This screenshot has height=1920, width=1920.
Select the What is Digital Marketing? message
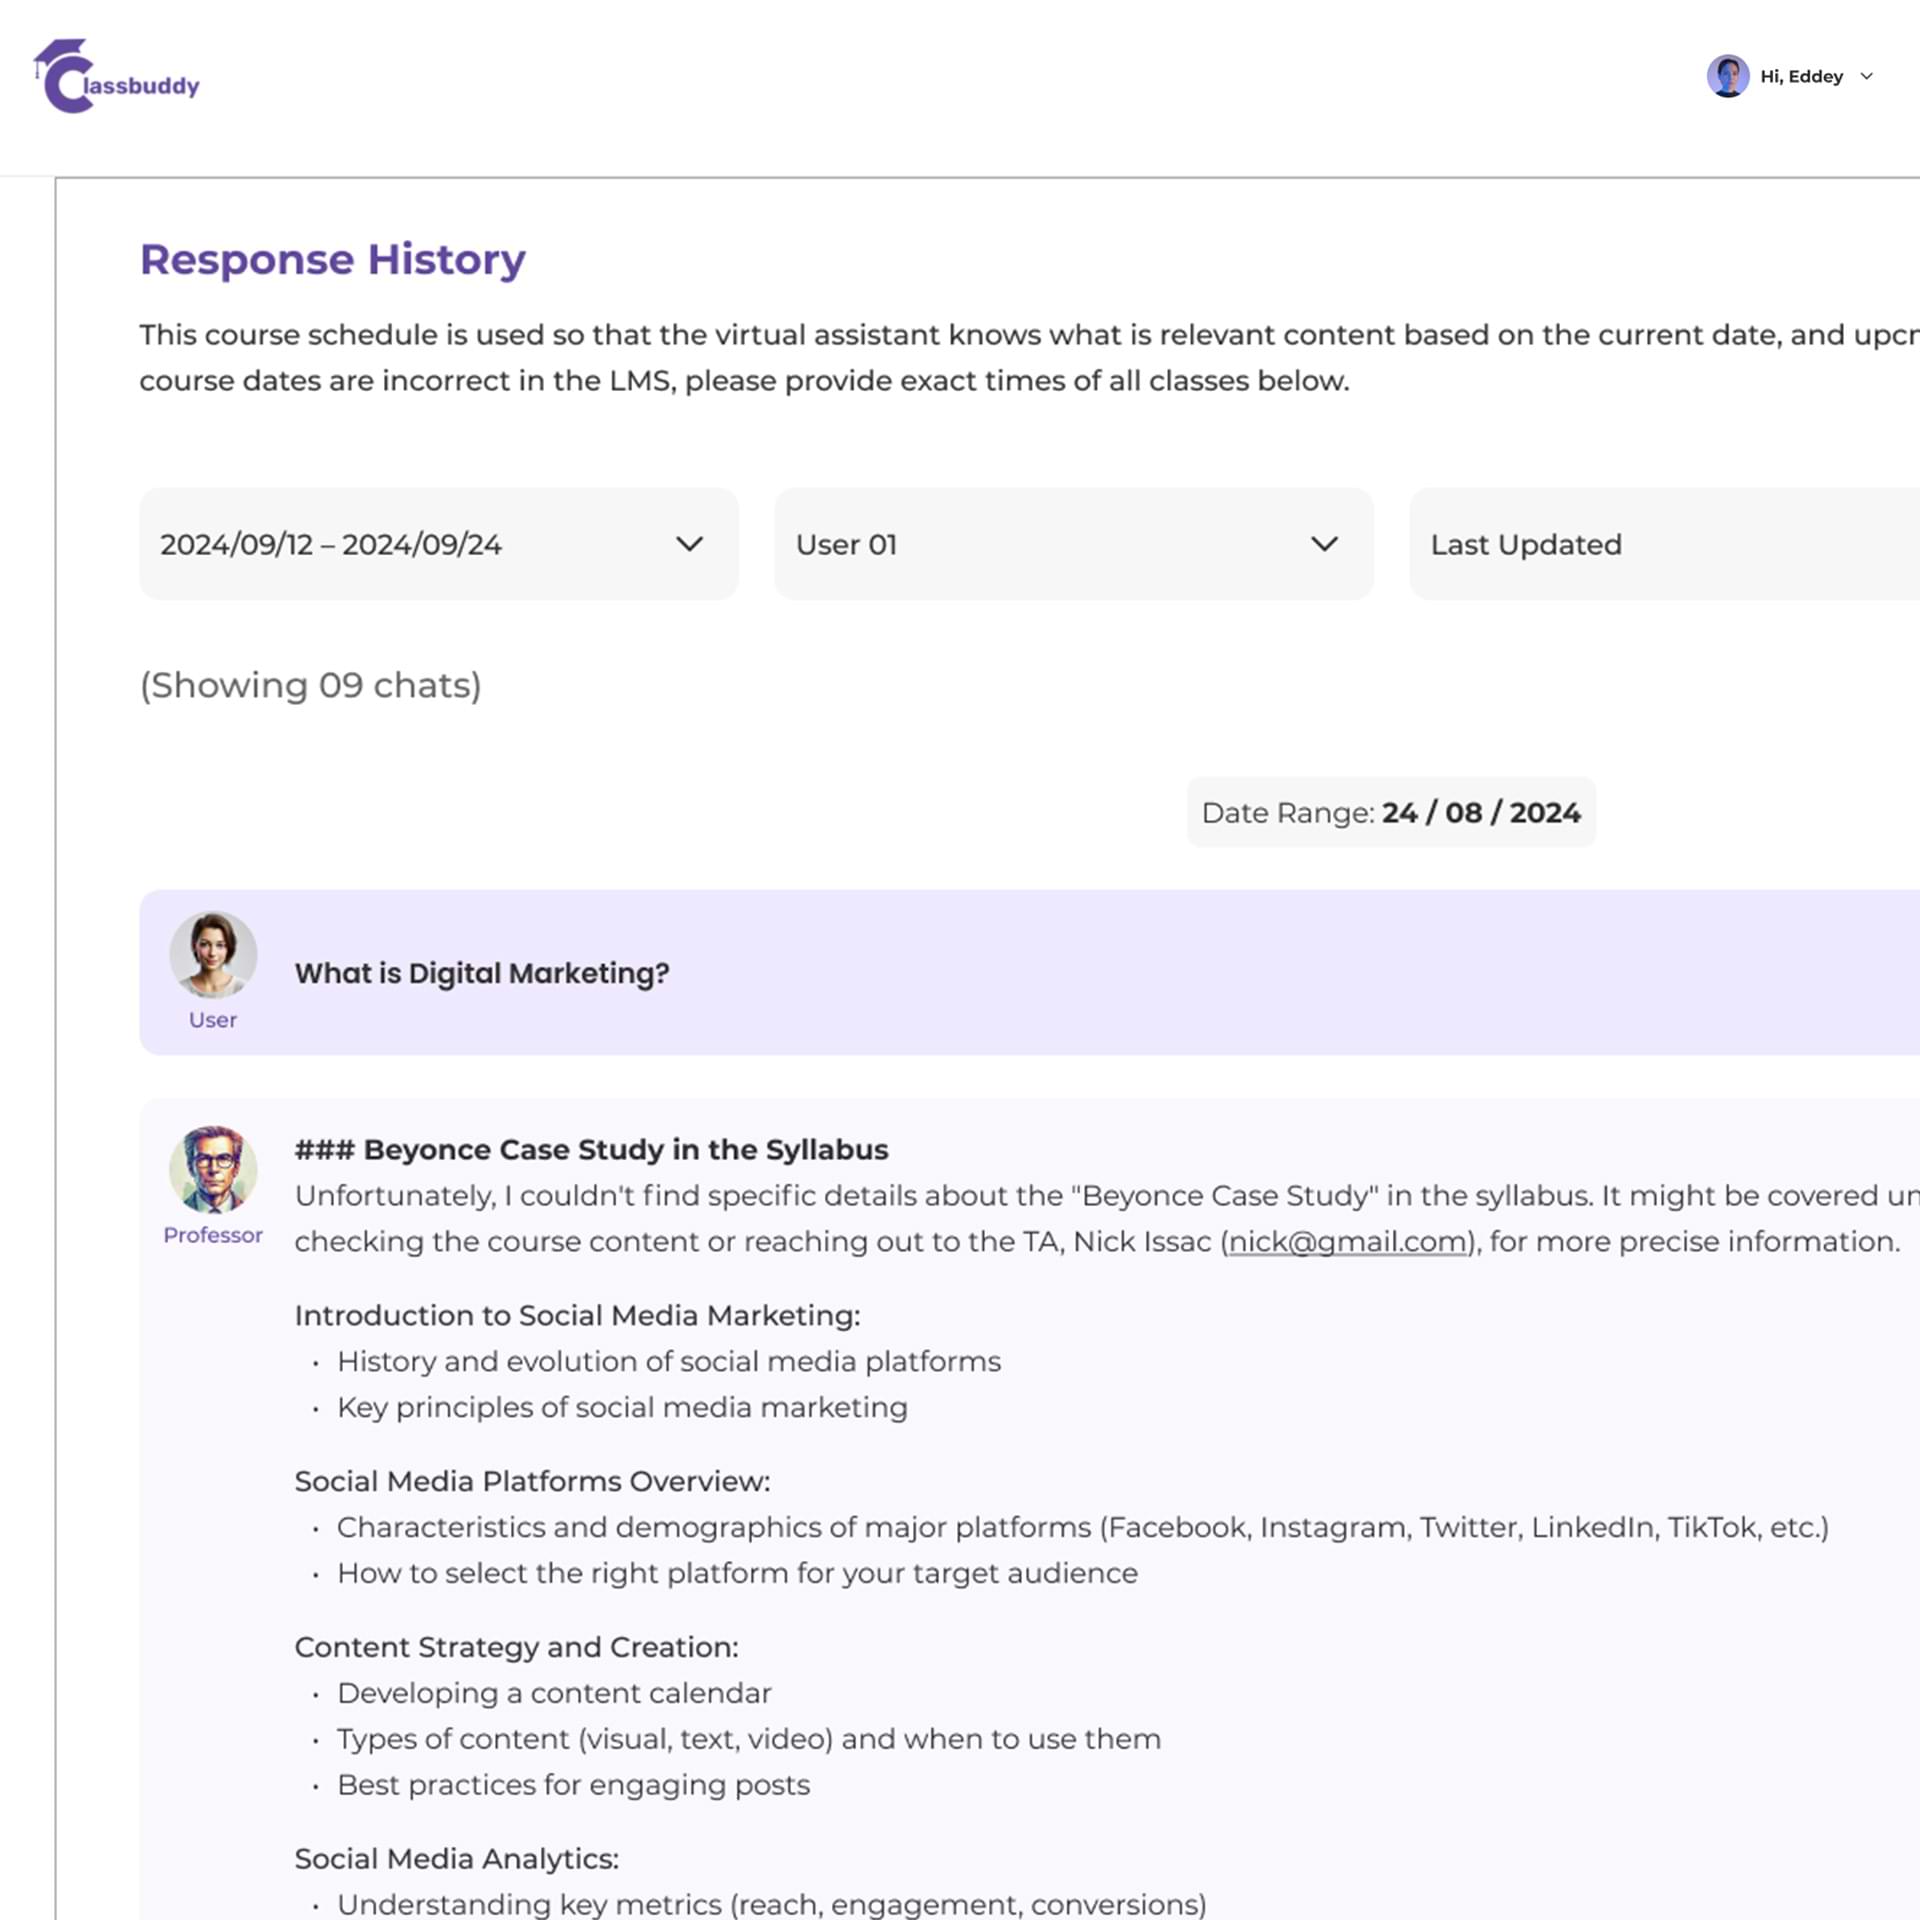[481, 973]
